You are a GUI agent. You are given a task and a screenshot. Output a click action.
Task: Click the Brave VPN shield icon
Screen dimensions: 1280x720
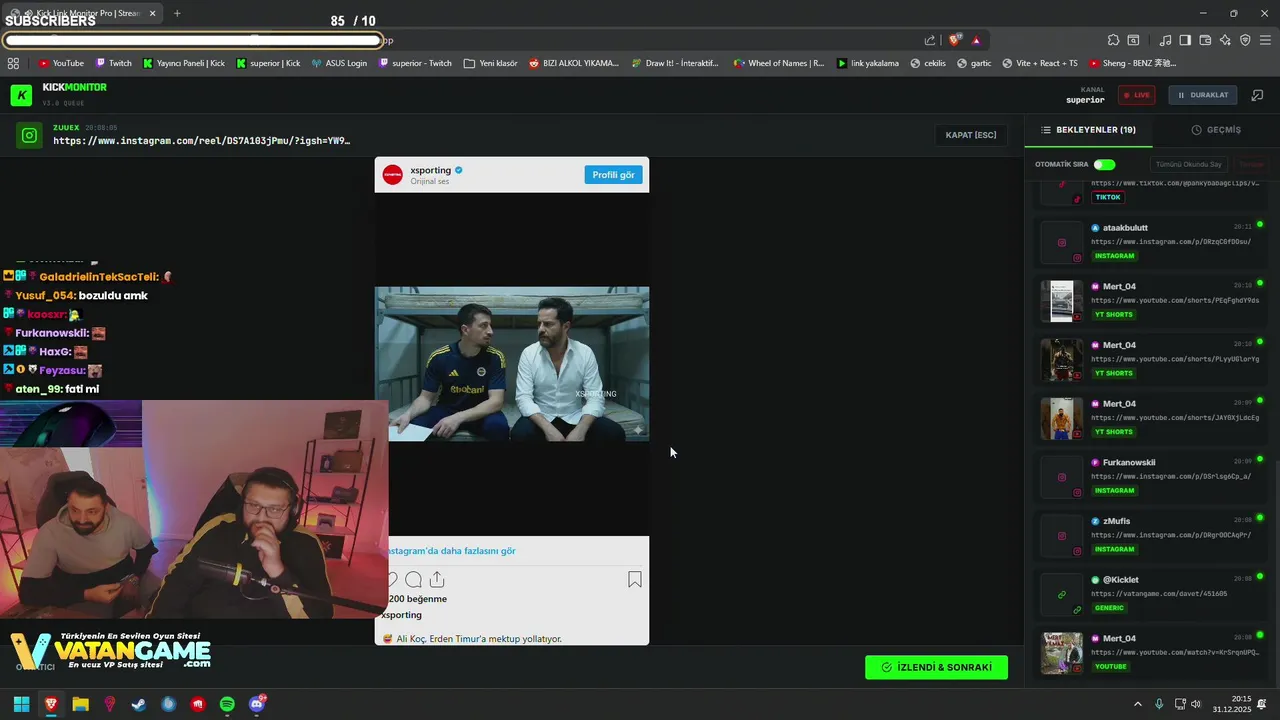[1245, 40]
